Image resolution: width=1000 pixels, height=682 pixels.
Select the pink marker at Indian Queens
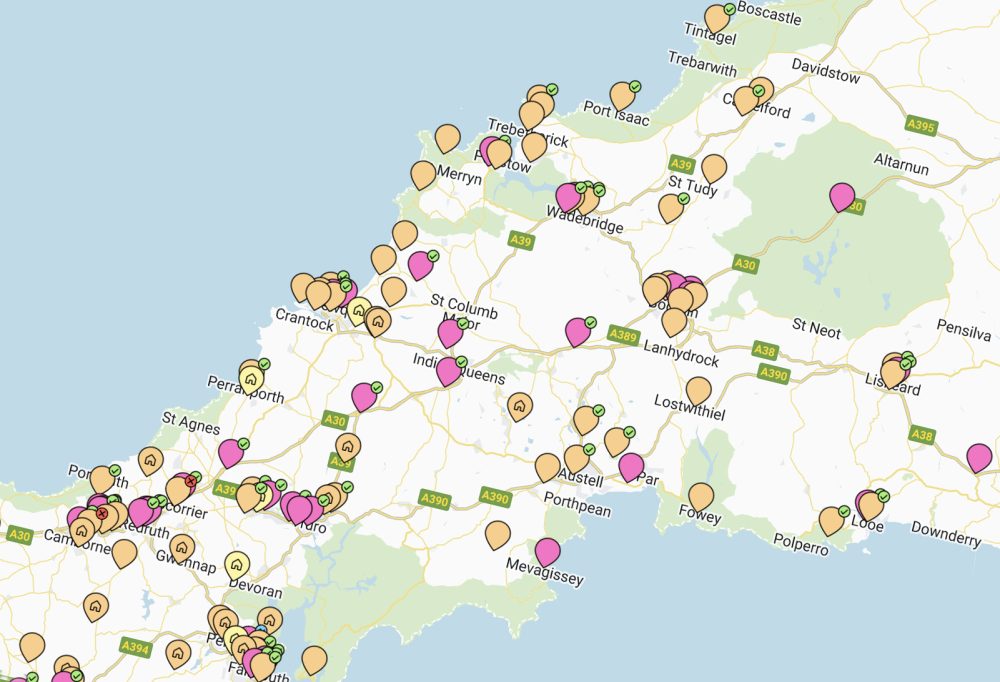(449, 370)
